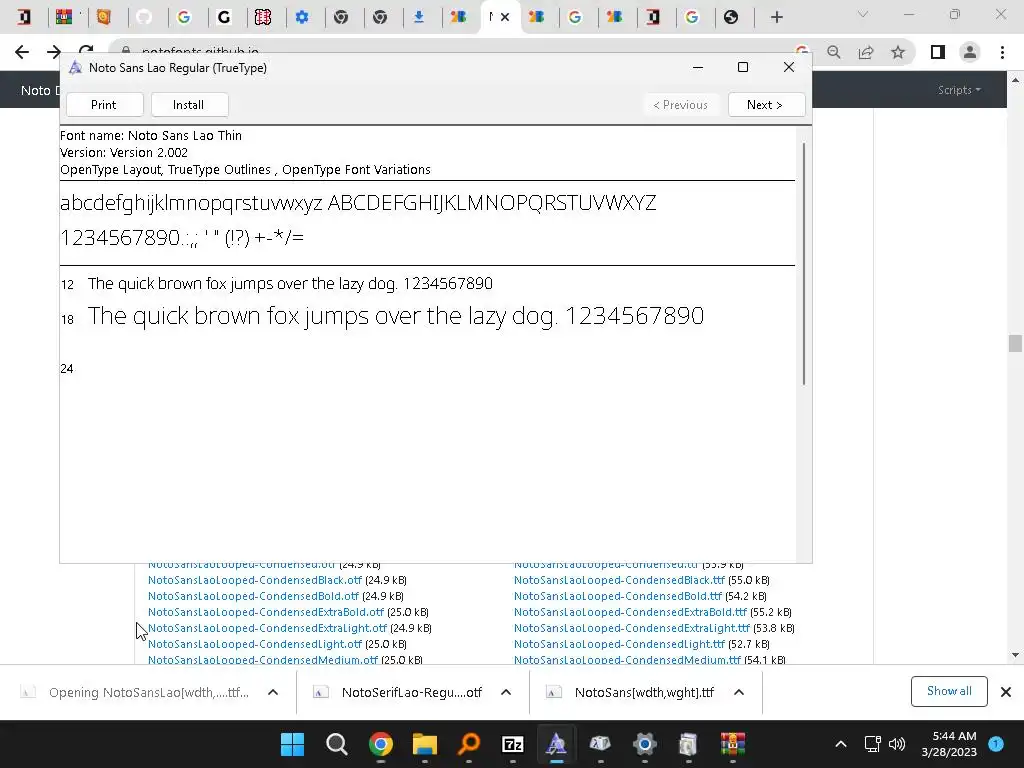Image resolution: width=1024 pixels, height=768 pixels.
Task: Bookmark this page with star icon
Action: click(898, 52)
